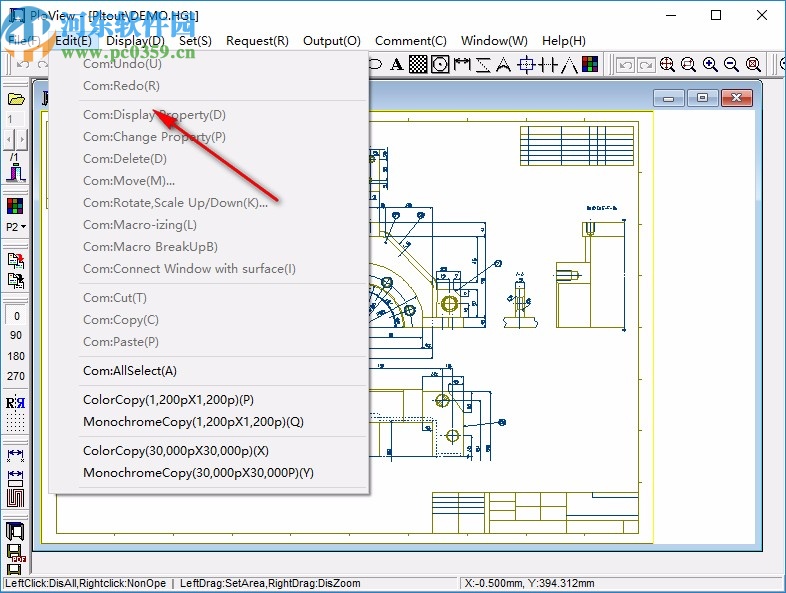Click the copy document icon with red arrow

coord(16,261)
